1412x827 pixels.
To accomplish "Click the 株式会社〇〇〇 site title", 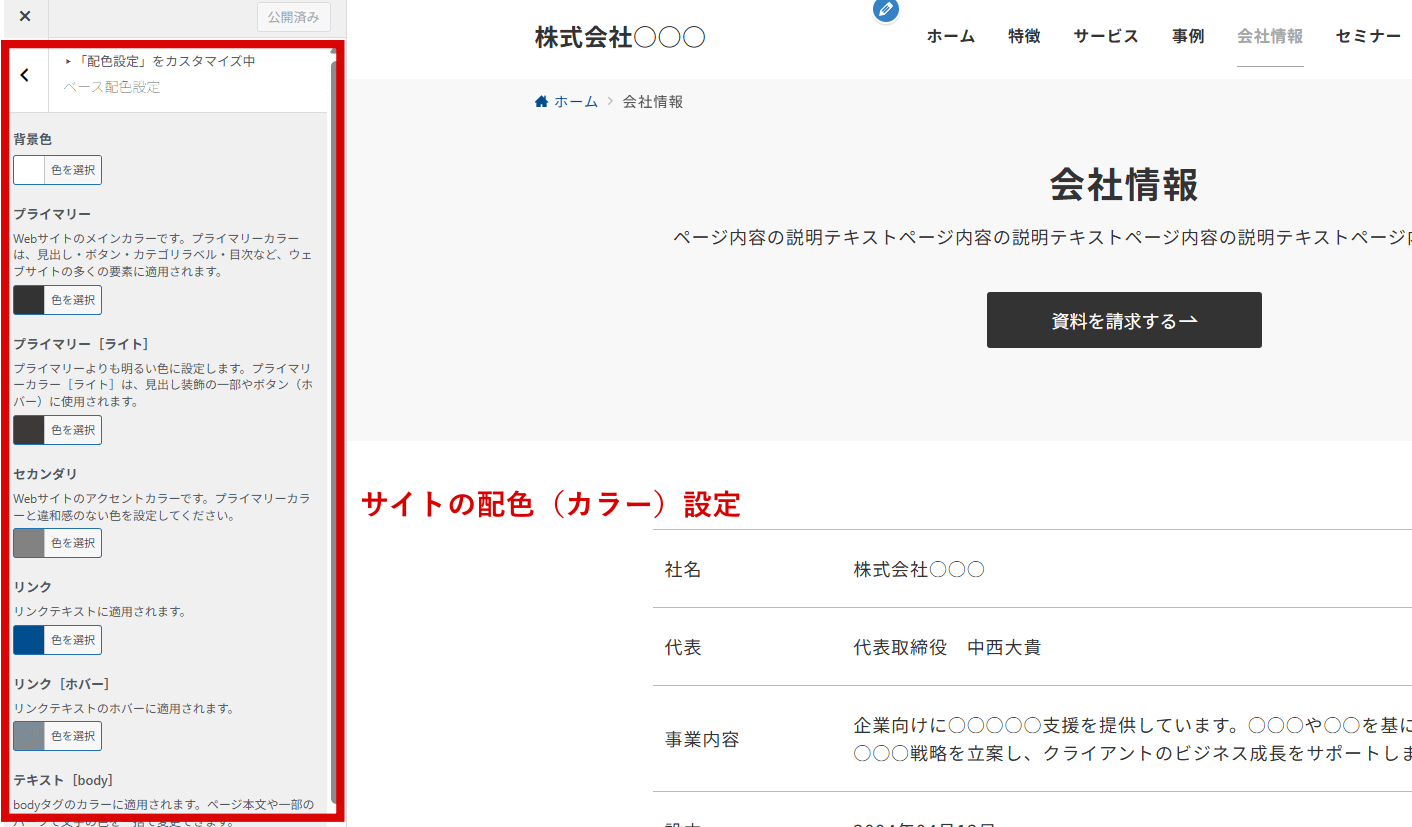I will (x=620, y=38).
